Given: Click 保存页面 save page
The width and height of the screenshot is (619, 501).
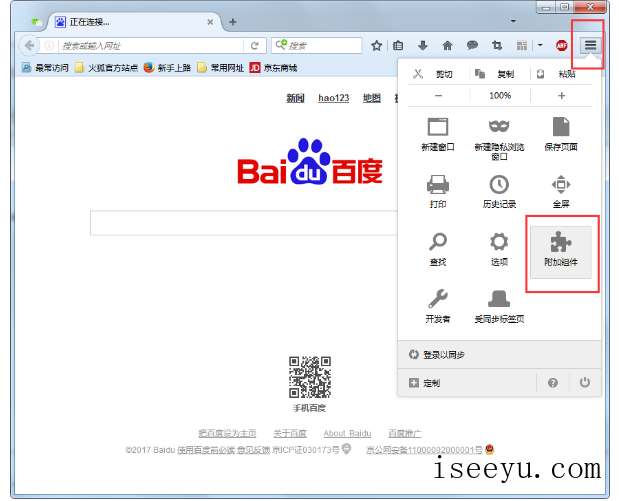Looking at the screenshot, I should tap(561, 134).
